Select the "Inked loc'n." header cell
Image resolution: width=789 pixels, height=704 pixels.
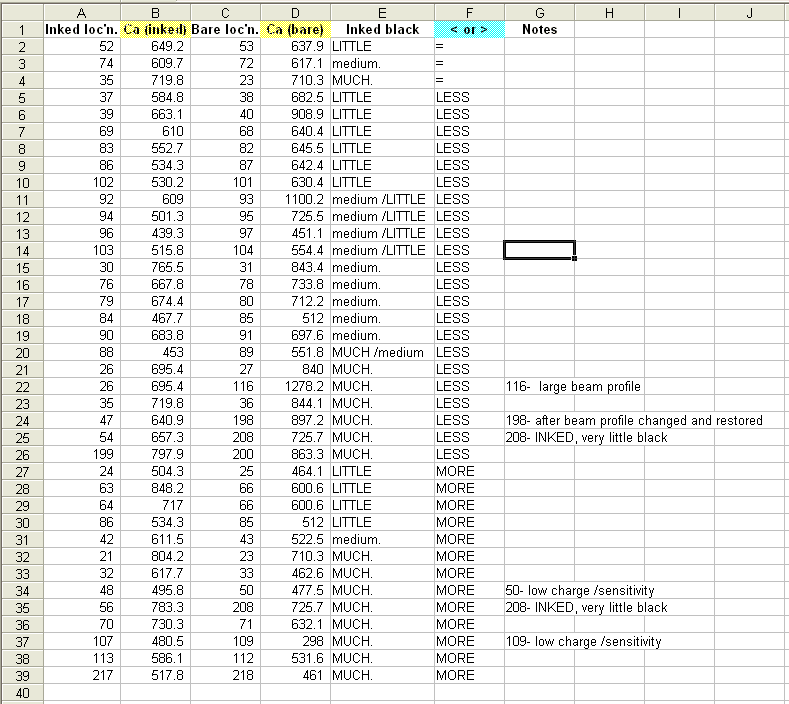point(80,29)
